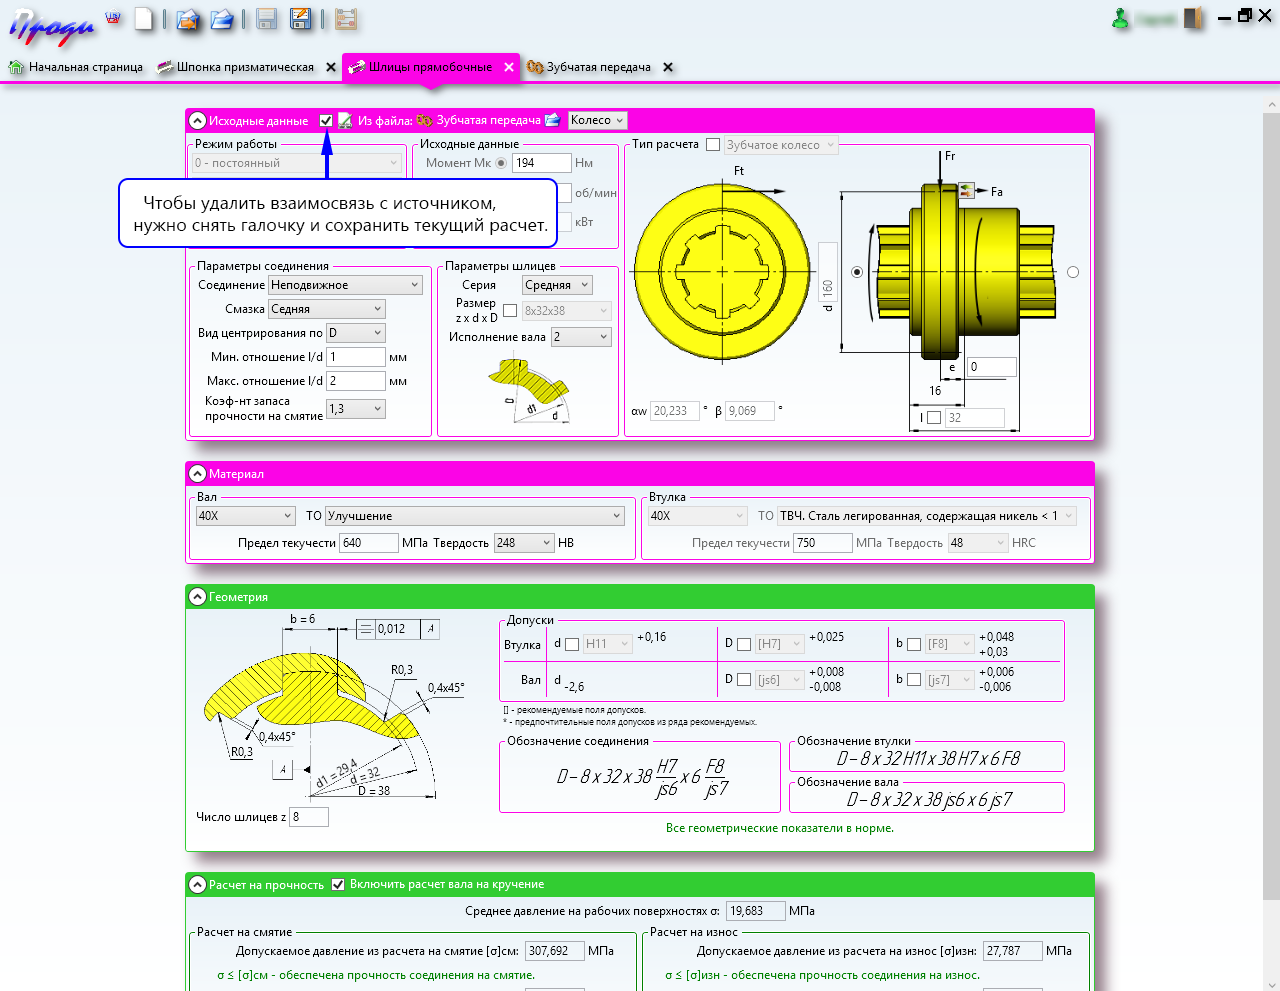Close the Зубчатая передача tab
This screenshot has height=991, width=1280.
pyautogui.click(x=668, y=67)
